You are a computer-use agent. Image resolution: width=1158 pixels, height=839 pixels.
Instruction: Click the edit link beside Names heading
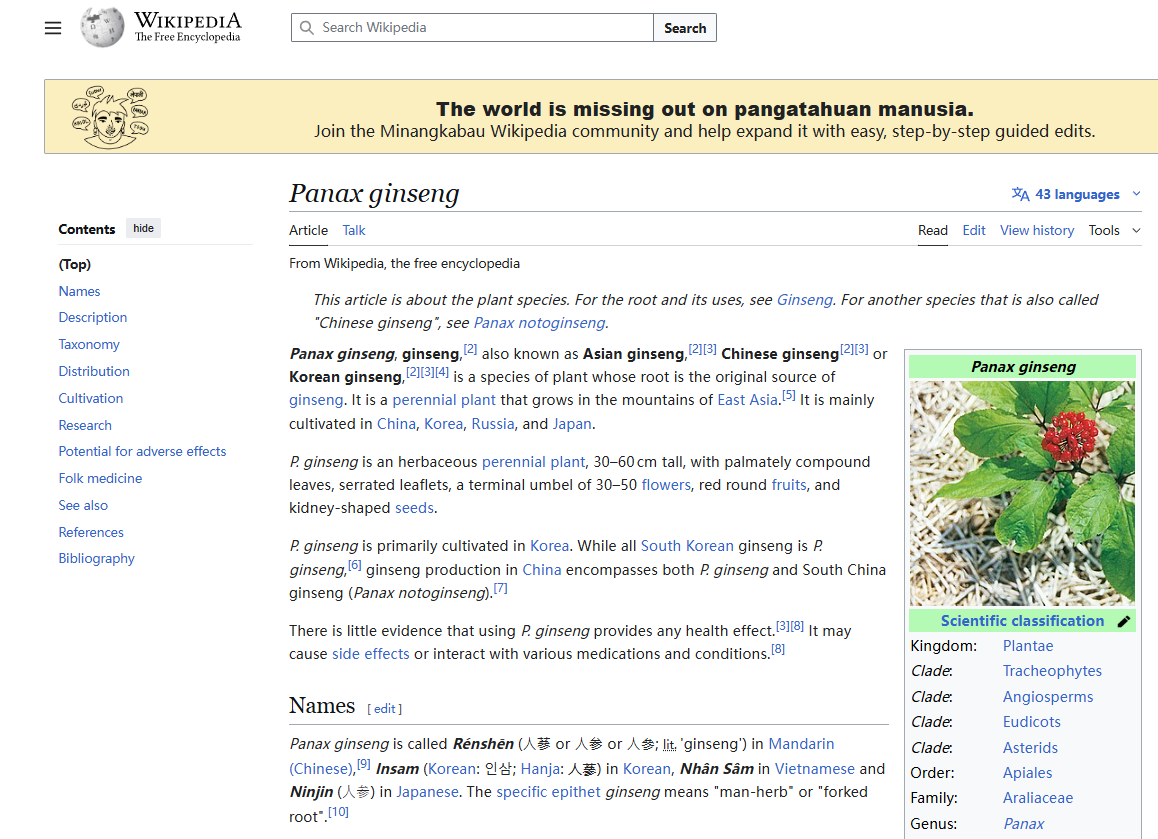(x=385, y=708)
